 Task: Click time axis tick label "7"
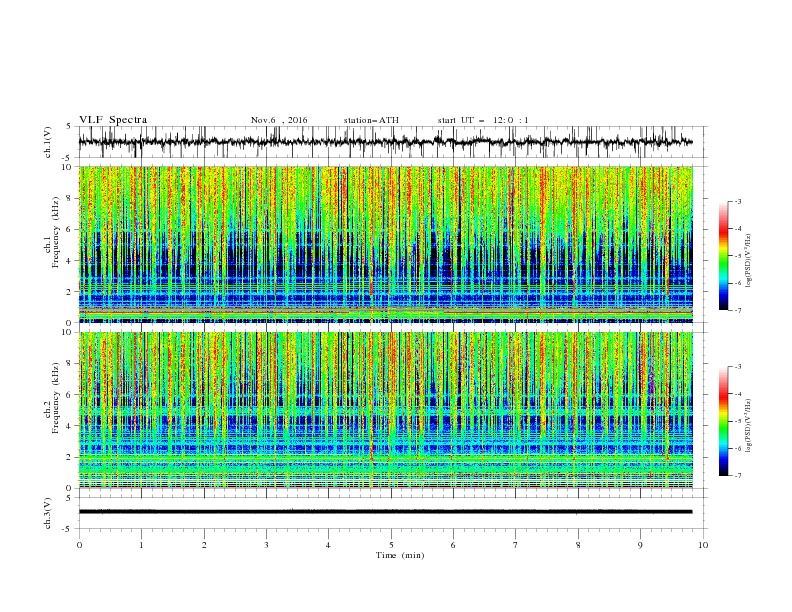pos(516,545)
